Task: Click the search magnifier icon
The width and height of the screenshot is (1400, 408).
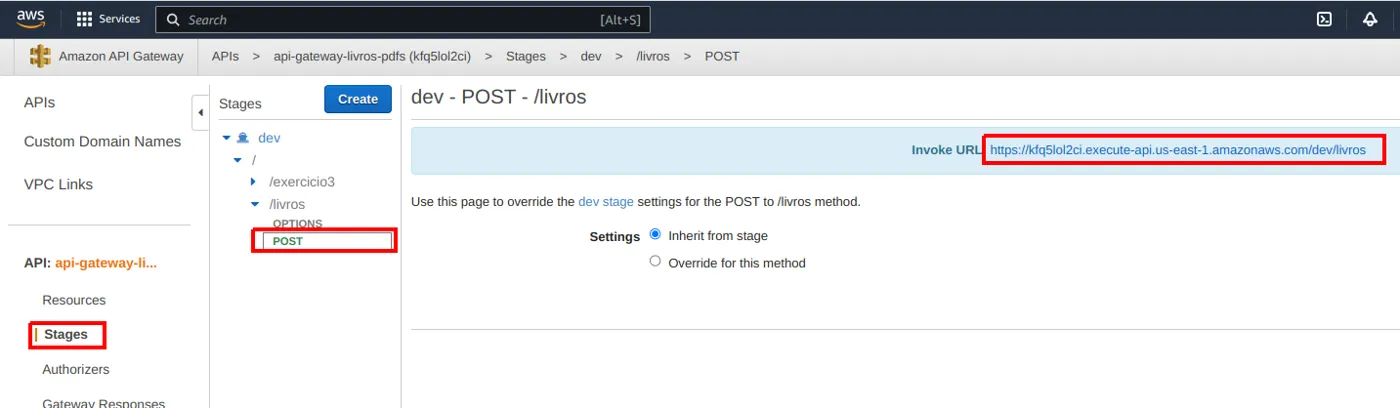Action: [174, 19]
